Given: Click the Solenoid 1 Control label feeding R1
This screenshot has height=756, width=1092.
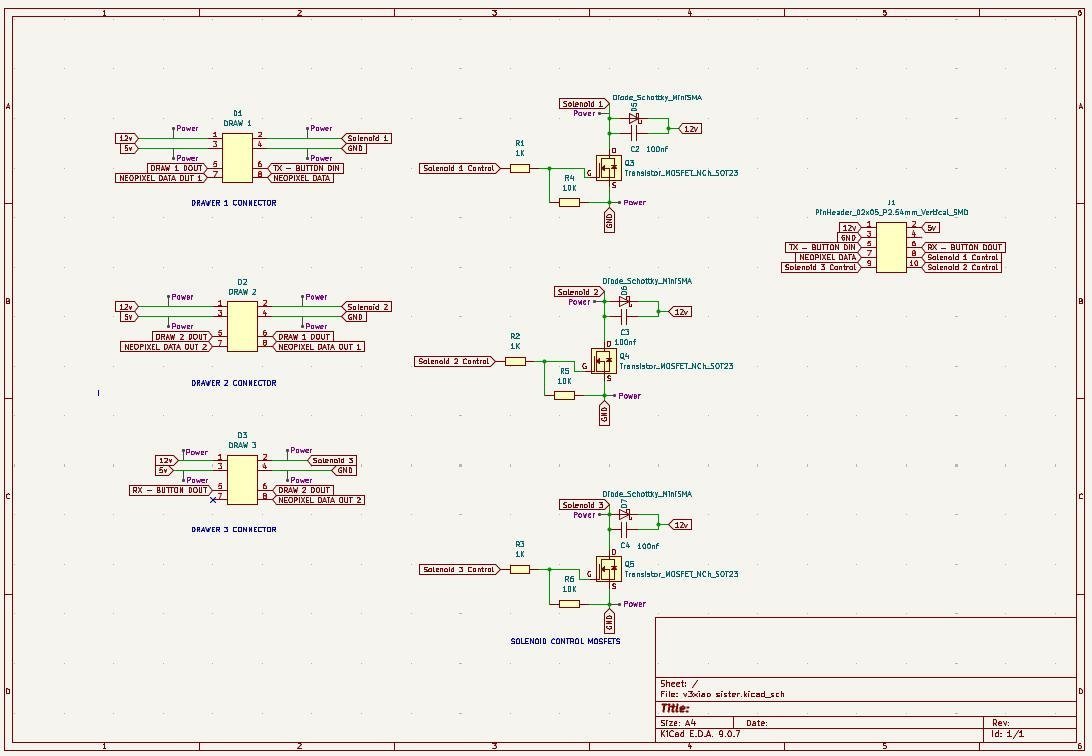Looking at the screenshot, I should pyautogui.click(x=460, y=168).
